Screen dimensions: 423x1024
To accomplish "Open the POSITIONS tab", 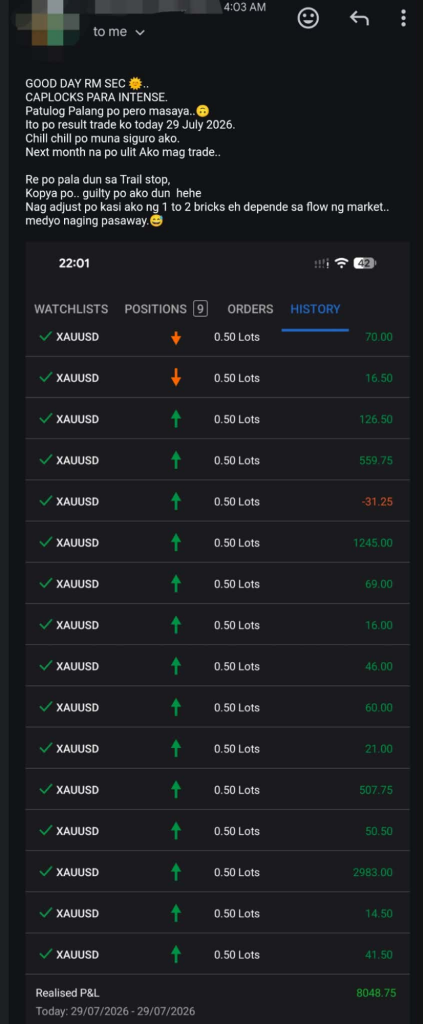I will tap(155, 309).
